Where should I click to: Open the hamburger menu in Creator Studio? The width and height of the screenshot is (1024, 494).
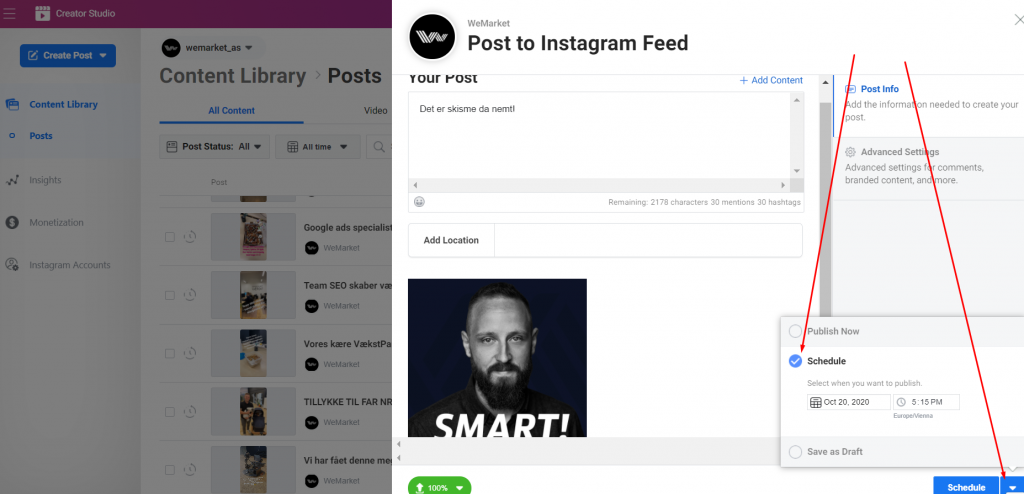(x=10, y=13)
